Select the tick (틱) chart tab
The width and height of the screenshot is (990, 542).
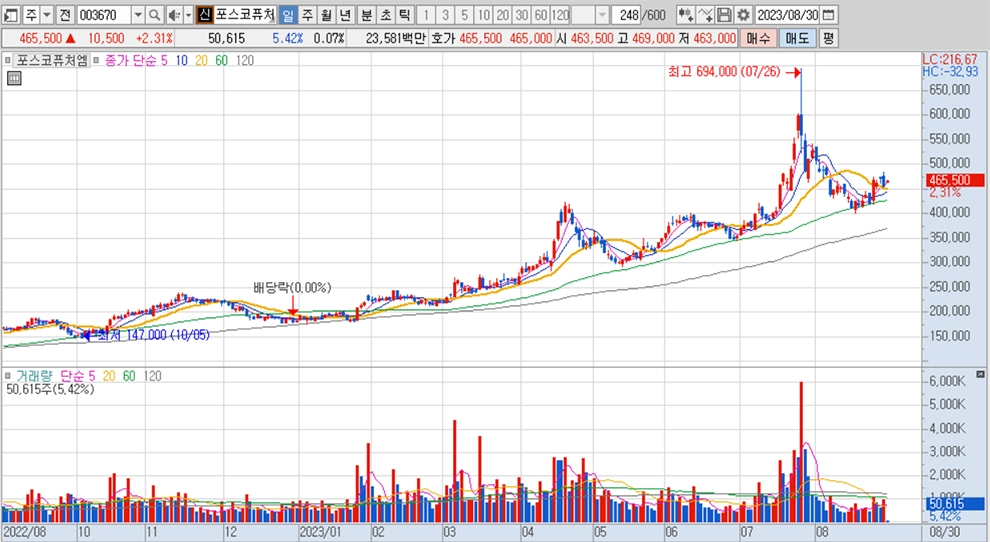[x=403, y=15]
